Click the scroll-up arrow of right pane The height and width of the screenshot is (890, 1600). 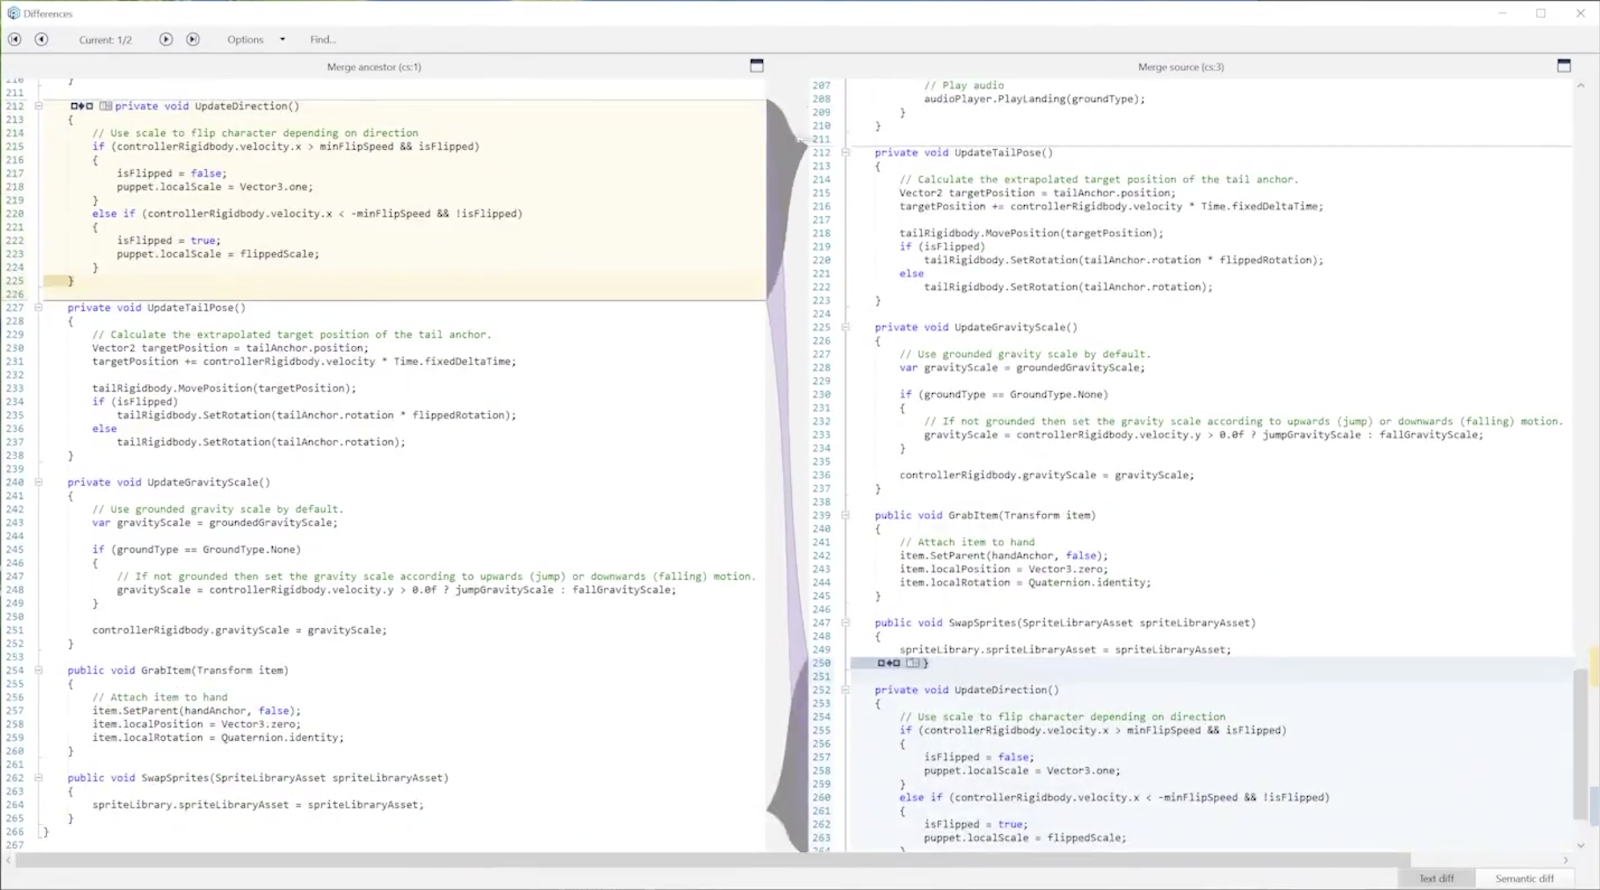pyautogui.click(x=1580, y=86)
